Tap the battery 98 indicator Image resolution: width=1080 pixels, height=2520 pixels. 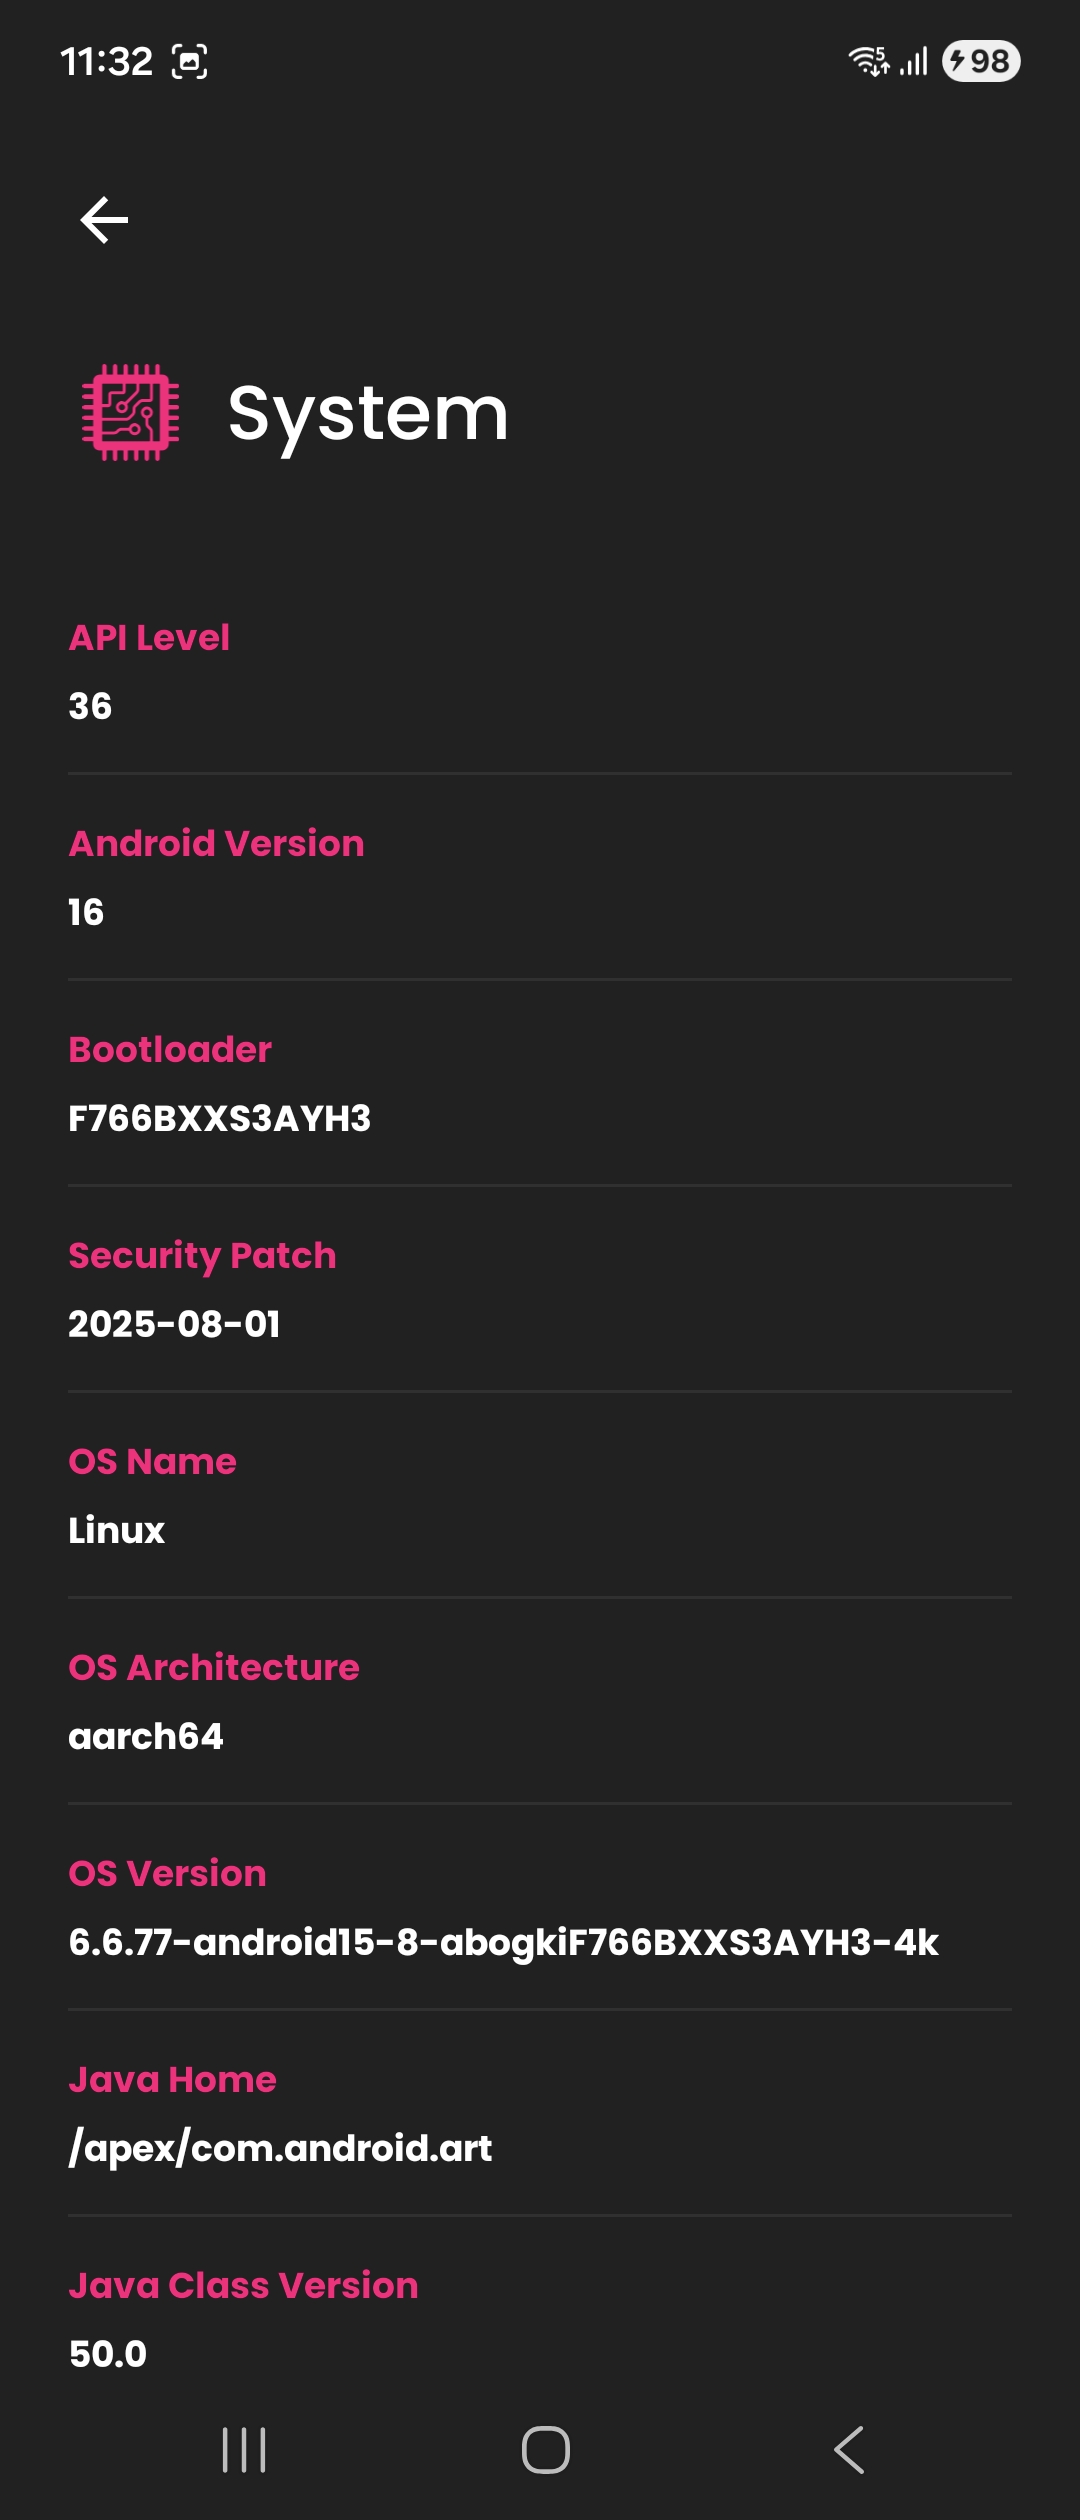(x=981, y=62)
